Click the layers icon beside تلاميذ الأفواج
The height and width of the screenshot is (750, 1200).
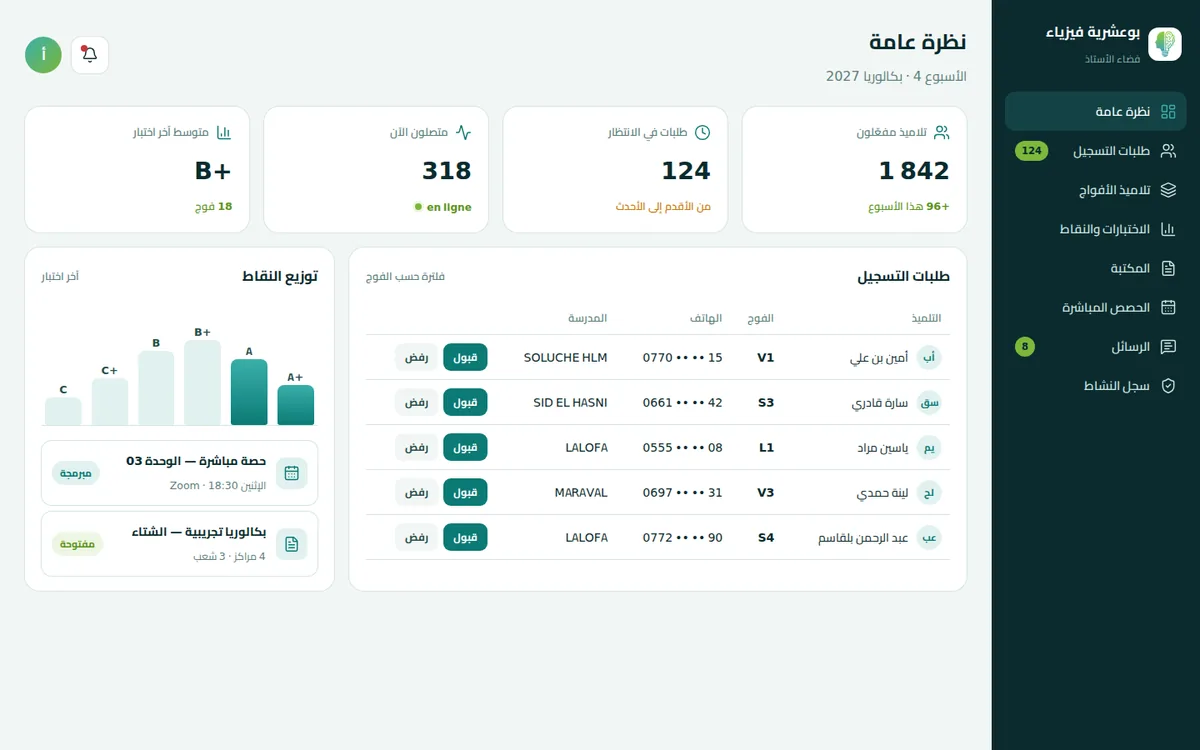(1168, 190)
